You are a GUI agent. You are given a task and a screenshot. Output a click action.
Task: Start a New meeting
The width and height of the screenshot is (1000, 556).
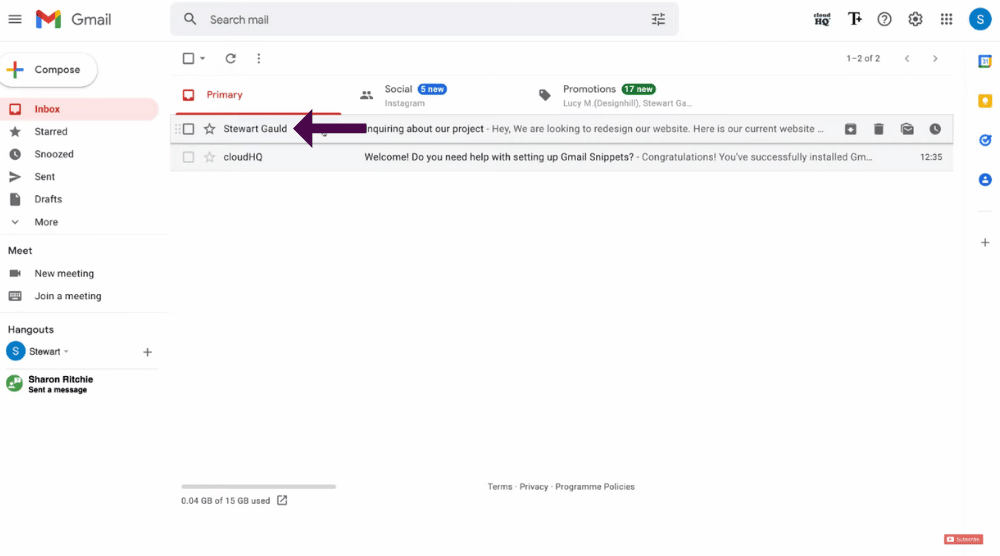click(64, 274)
